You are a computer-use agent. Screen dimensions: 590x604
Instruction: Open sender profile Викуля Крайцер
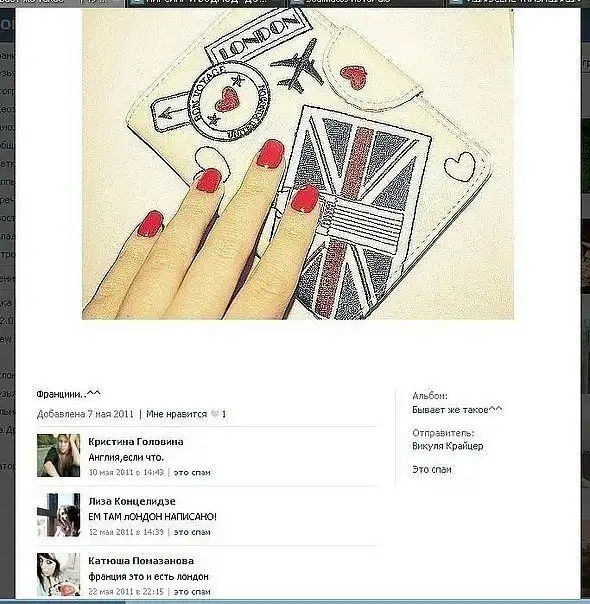448,446
